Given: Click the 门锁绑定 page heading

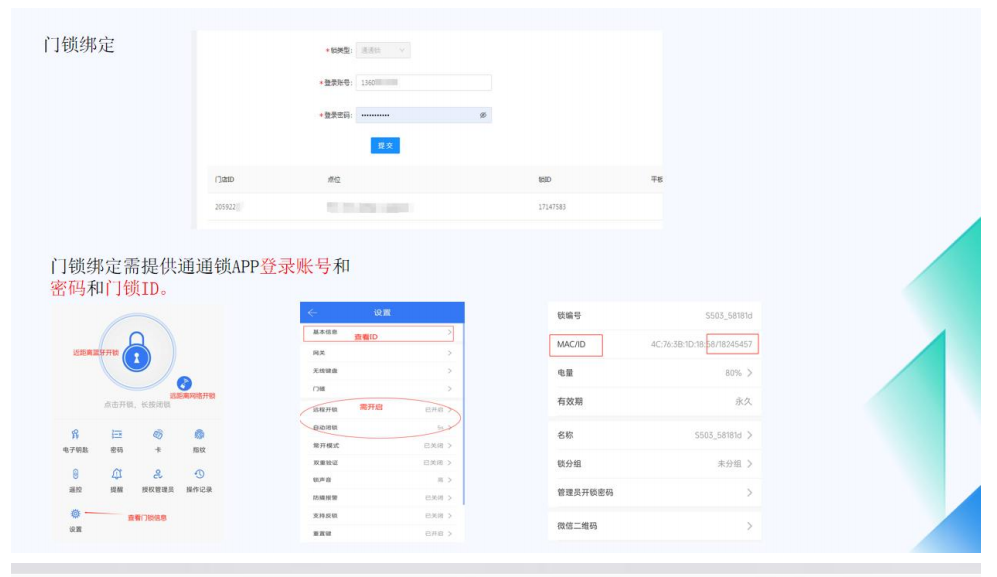Looking at the screenshot, I should (x=79, y=45).
